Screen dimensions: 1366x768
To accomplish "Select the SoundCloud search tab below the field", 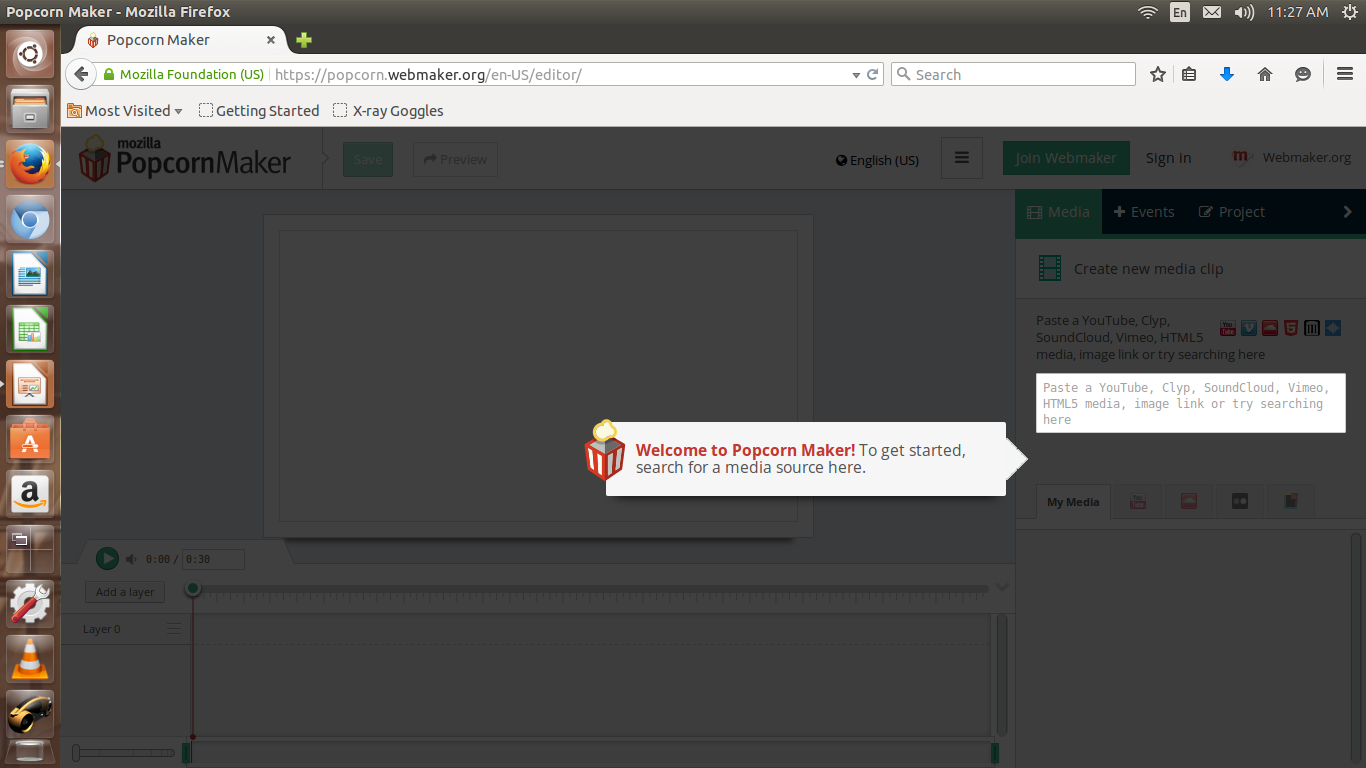I will pos(1189,502).
